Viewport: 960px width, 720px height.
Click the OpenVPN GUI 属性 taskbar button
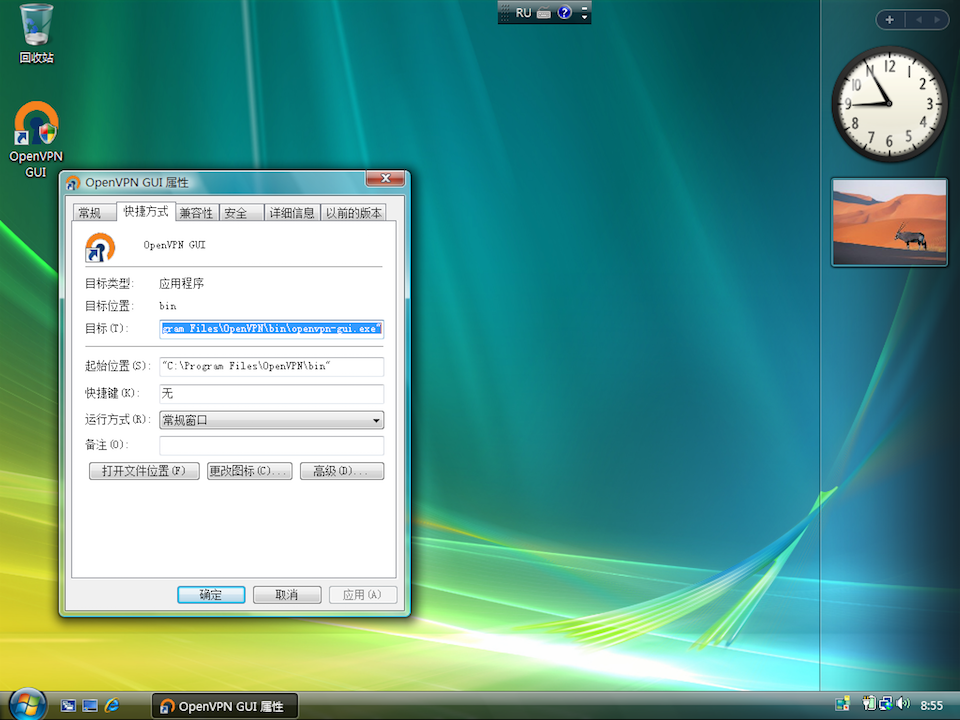click(x=225, y=706)
